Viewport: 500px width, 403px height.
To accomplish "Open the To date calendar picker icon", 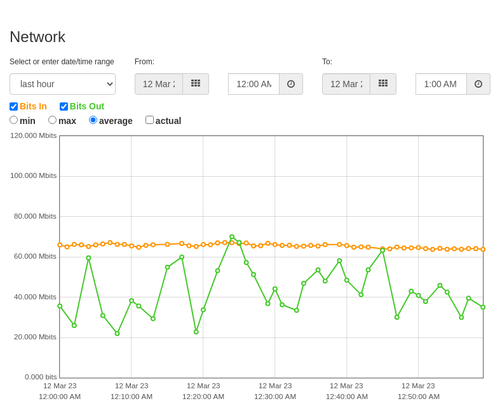I will pos(383,84).
